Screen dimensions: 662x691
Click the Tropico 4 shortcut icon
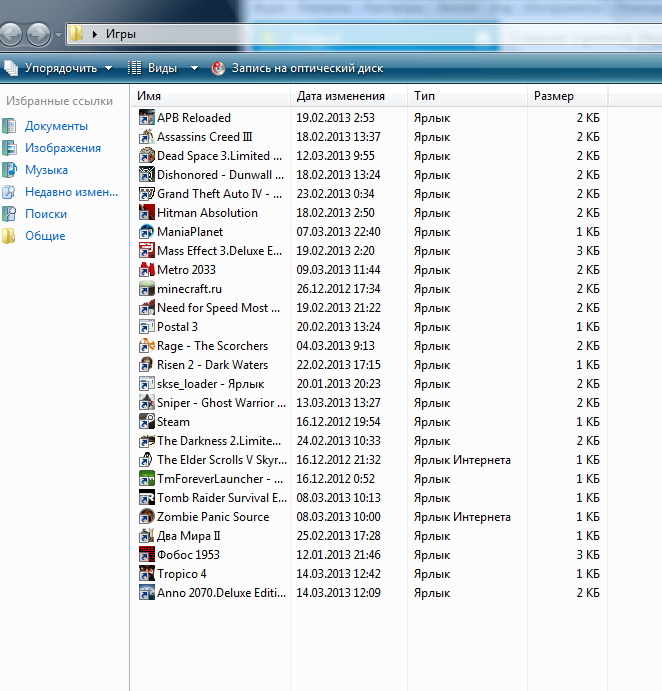[146, 573]
